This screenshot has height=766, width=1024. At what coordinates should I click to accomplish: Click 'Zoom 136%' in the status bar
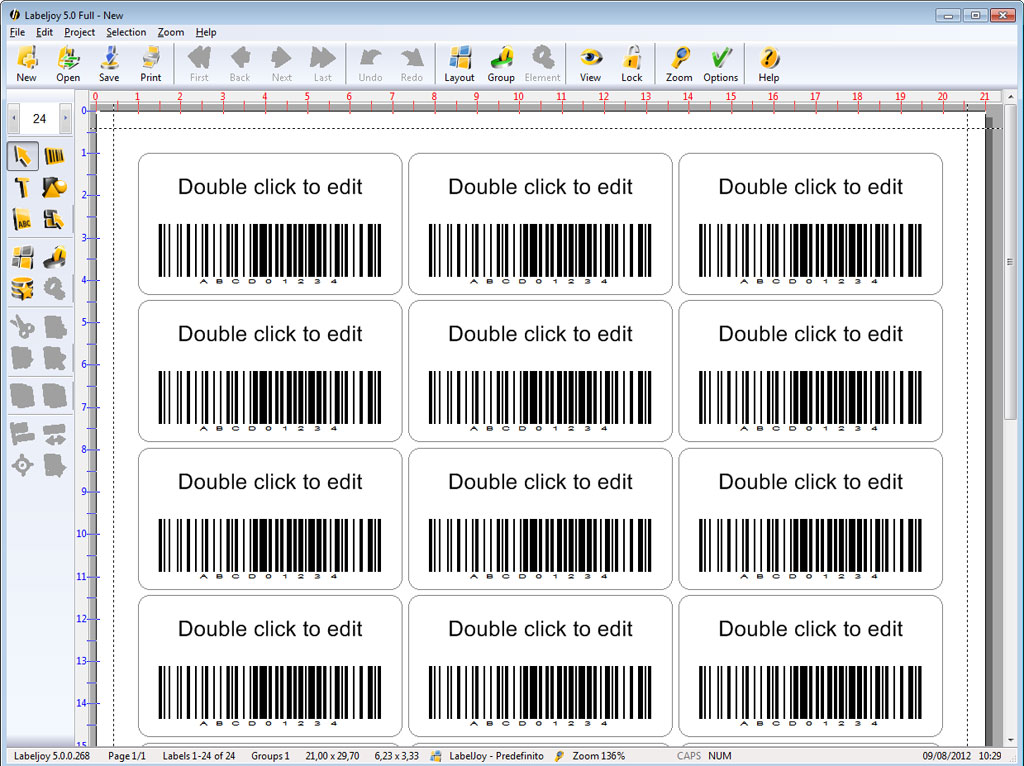(x=599, y=756)
